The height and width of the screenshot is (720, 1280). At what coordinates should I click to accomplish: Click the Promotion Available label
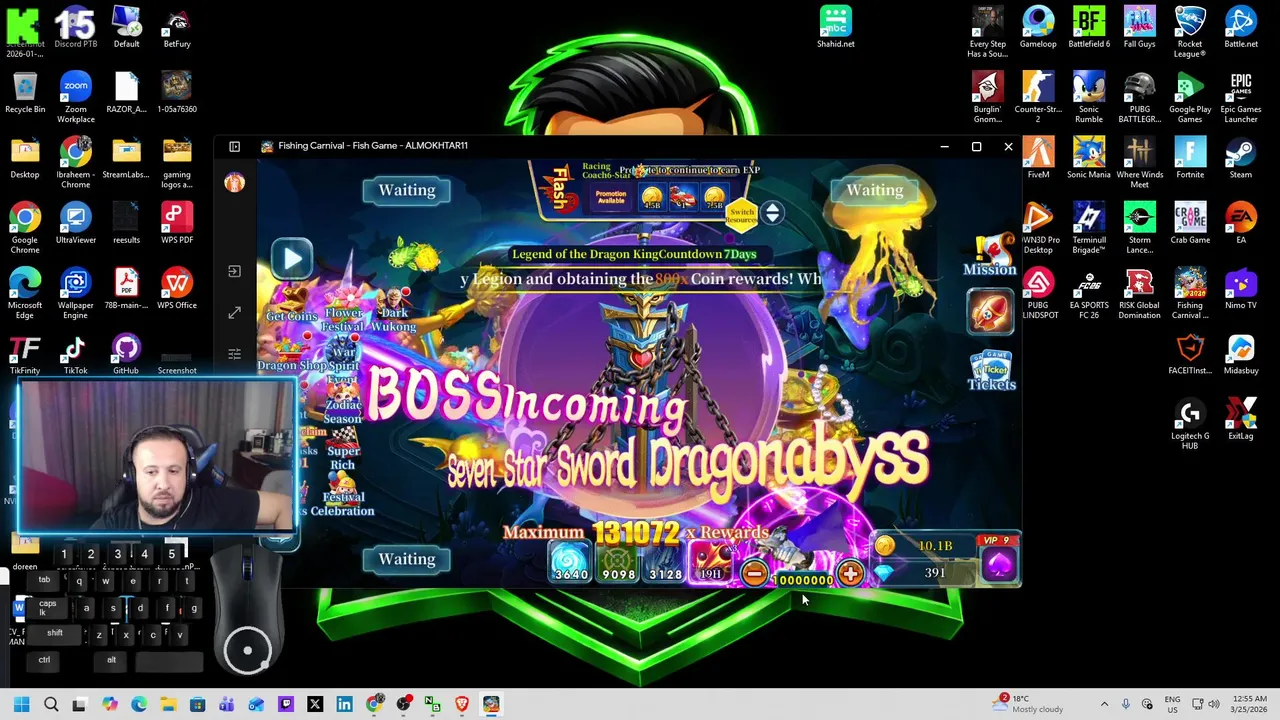coord(610,197)
